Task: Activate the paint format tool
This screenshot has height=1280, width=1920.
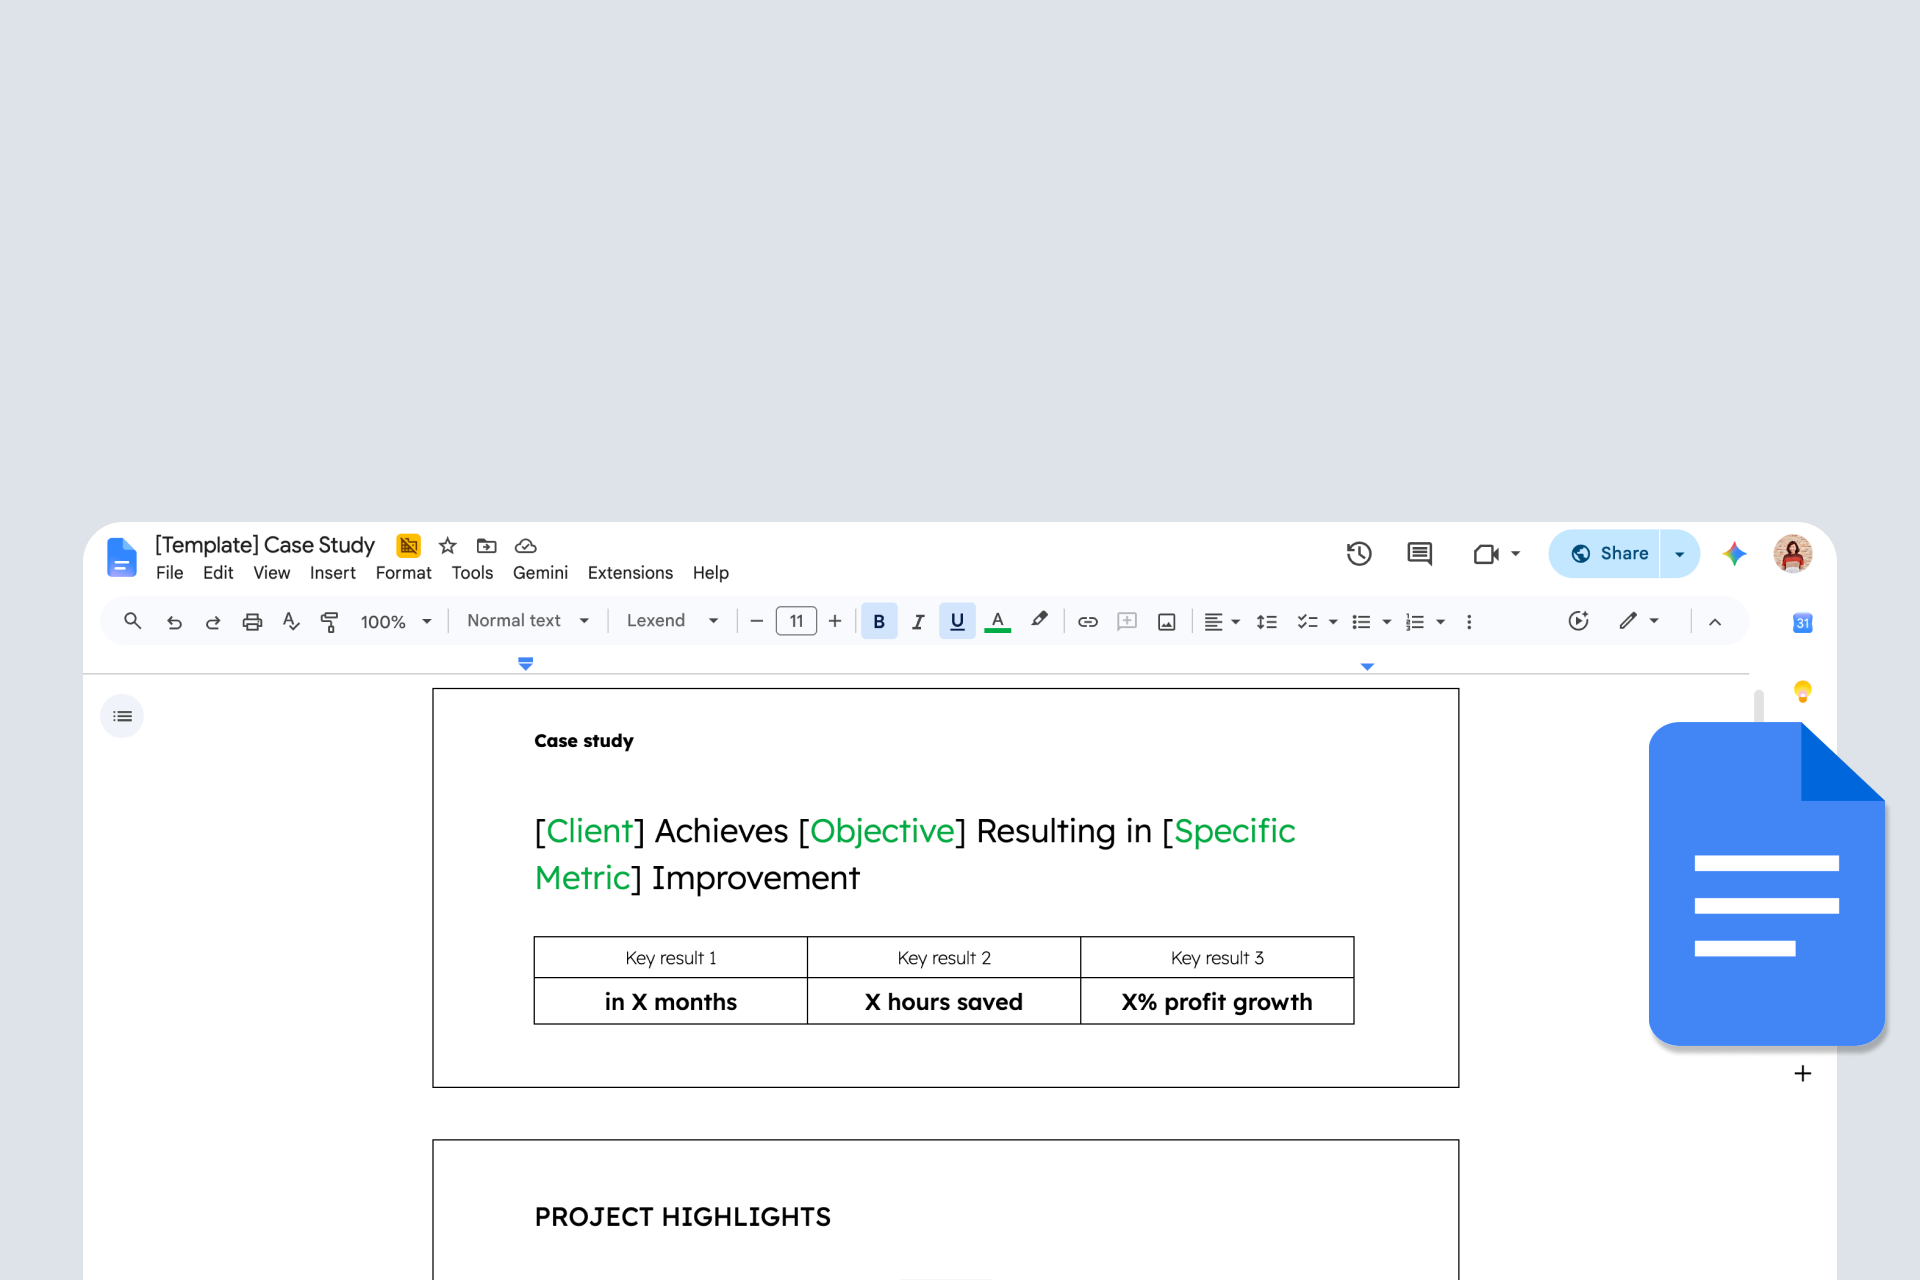Action: click(329, 622)
